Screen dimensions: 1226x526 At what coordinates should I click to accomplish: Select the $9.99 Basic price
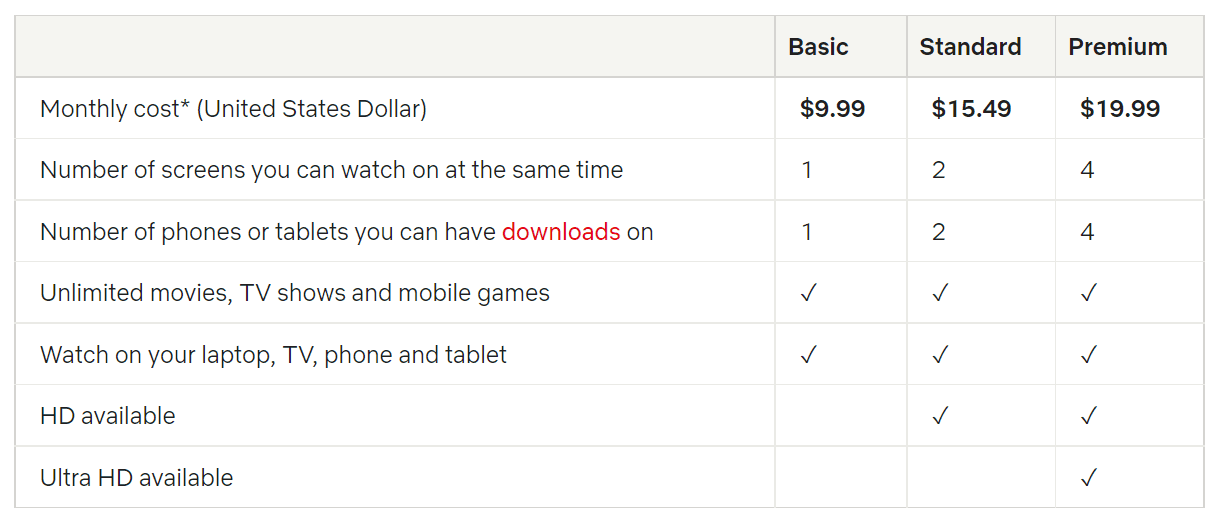click(832, 109)
